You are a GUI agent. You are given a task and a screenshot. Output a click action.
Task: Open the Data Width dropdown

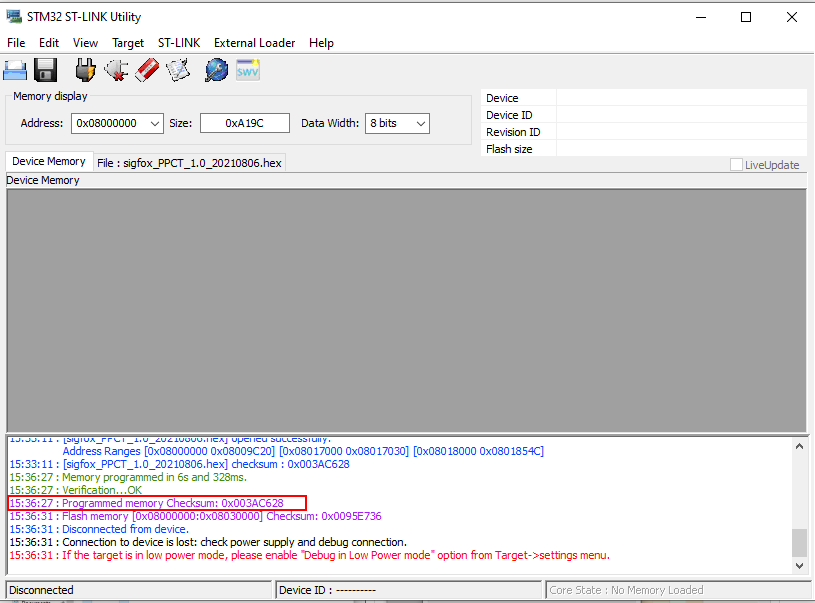[x=397, y=124]
